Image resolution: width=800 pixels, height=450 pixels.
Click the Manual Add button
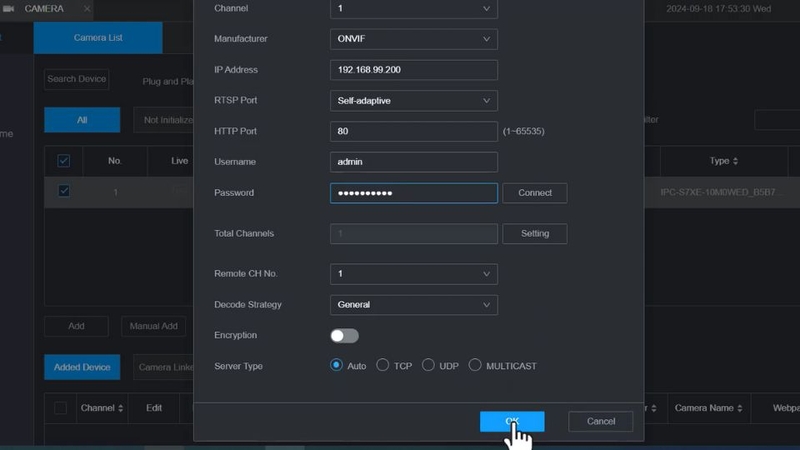[154, 326]
